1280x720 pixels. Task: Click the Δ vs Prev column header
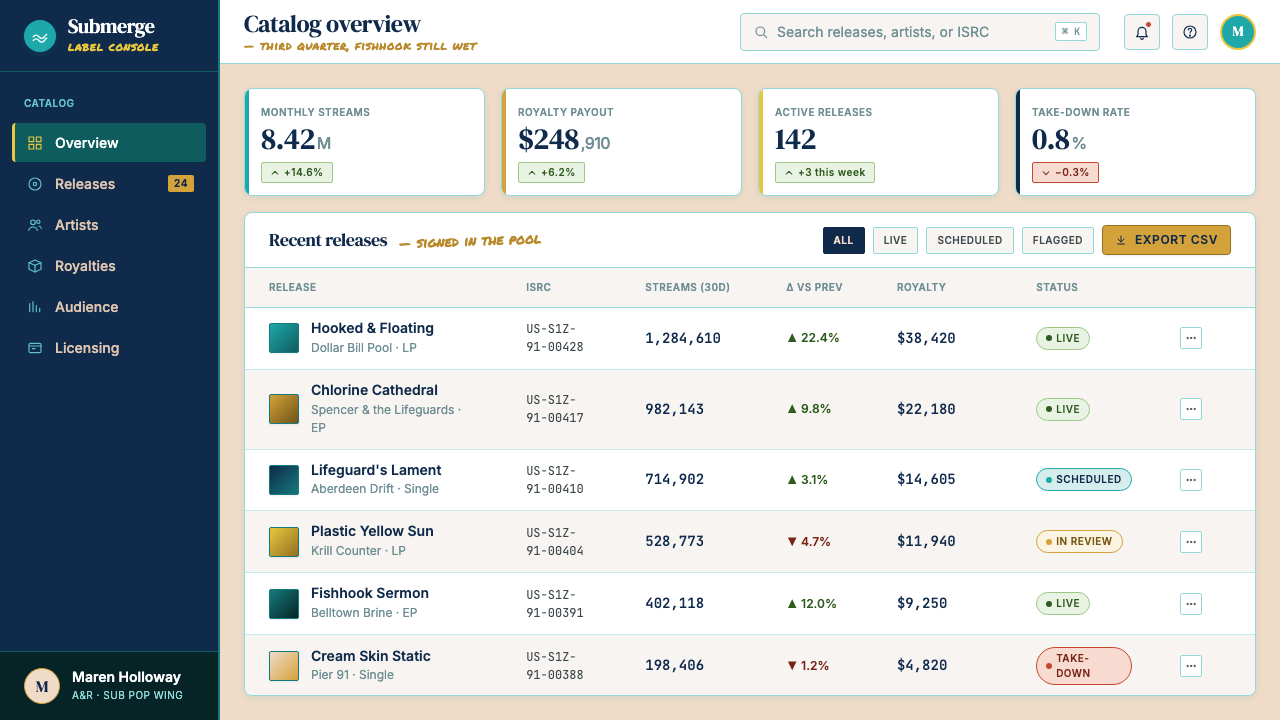click(x=814, y=287)
